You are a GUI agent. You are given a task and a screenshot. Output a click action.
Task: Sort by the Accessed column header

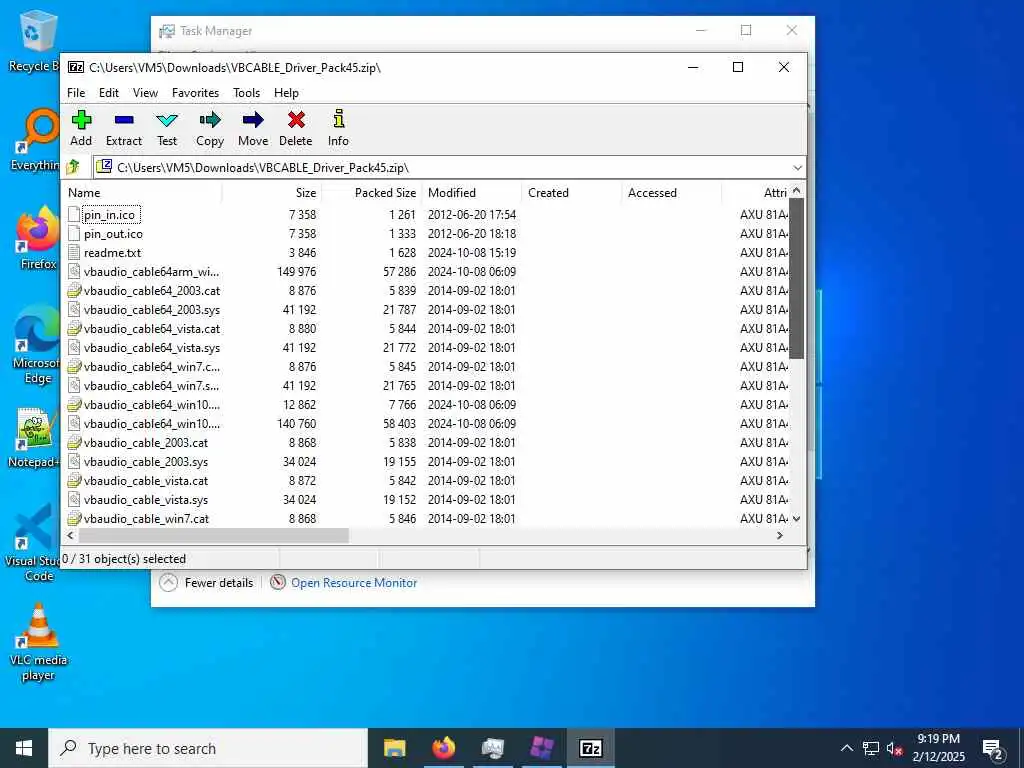671,193
